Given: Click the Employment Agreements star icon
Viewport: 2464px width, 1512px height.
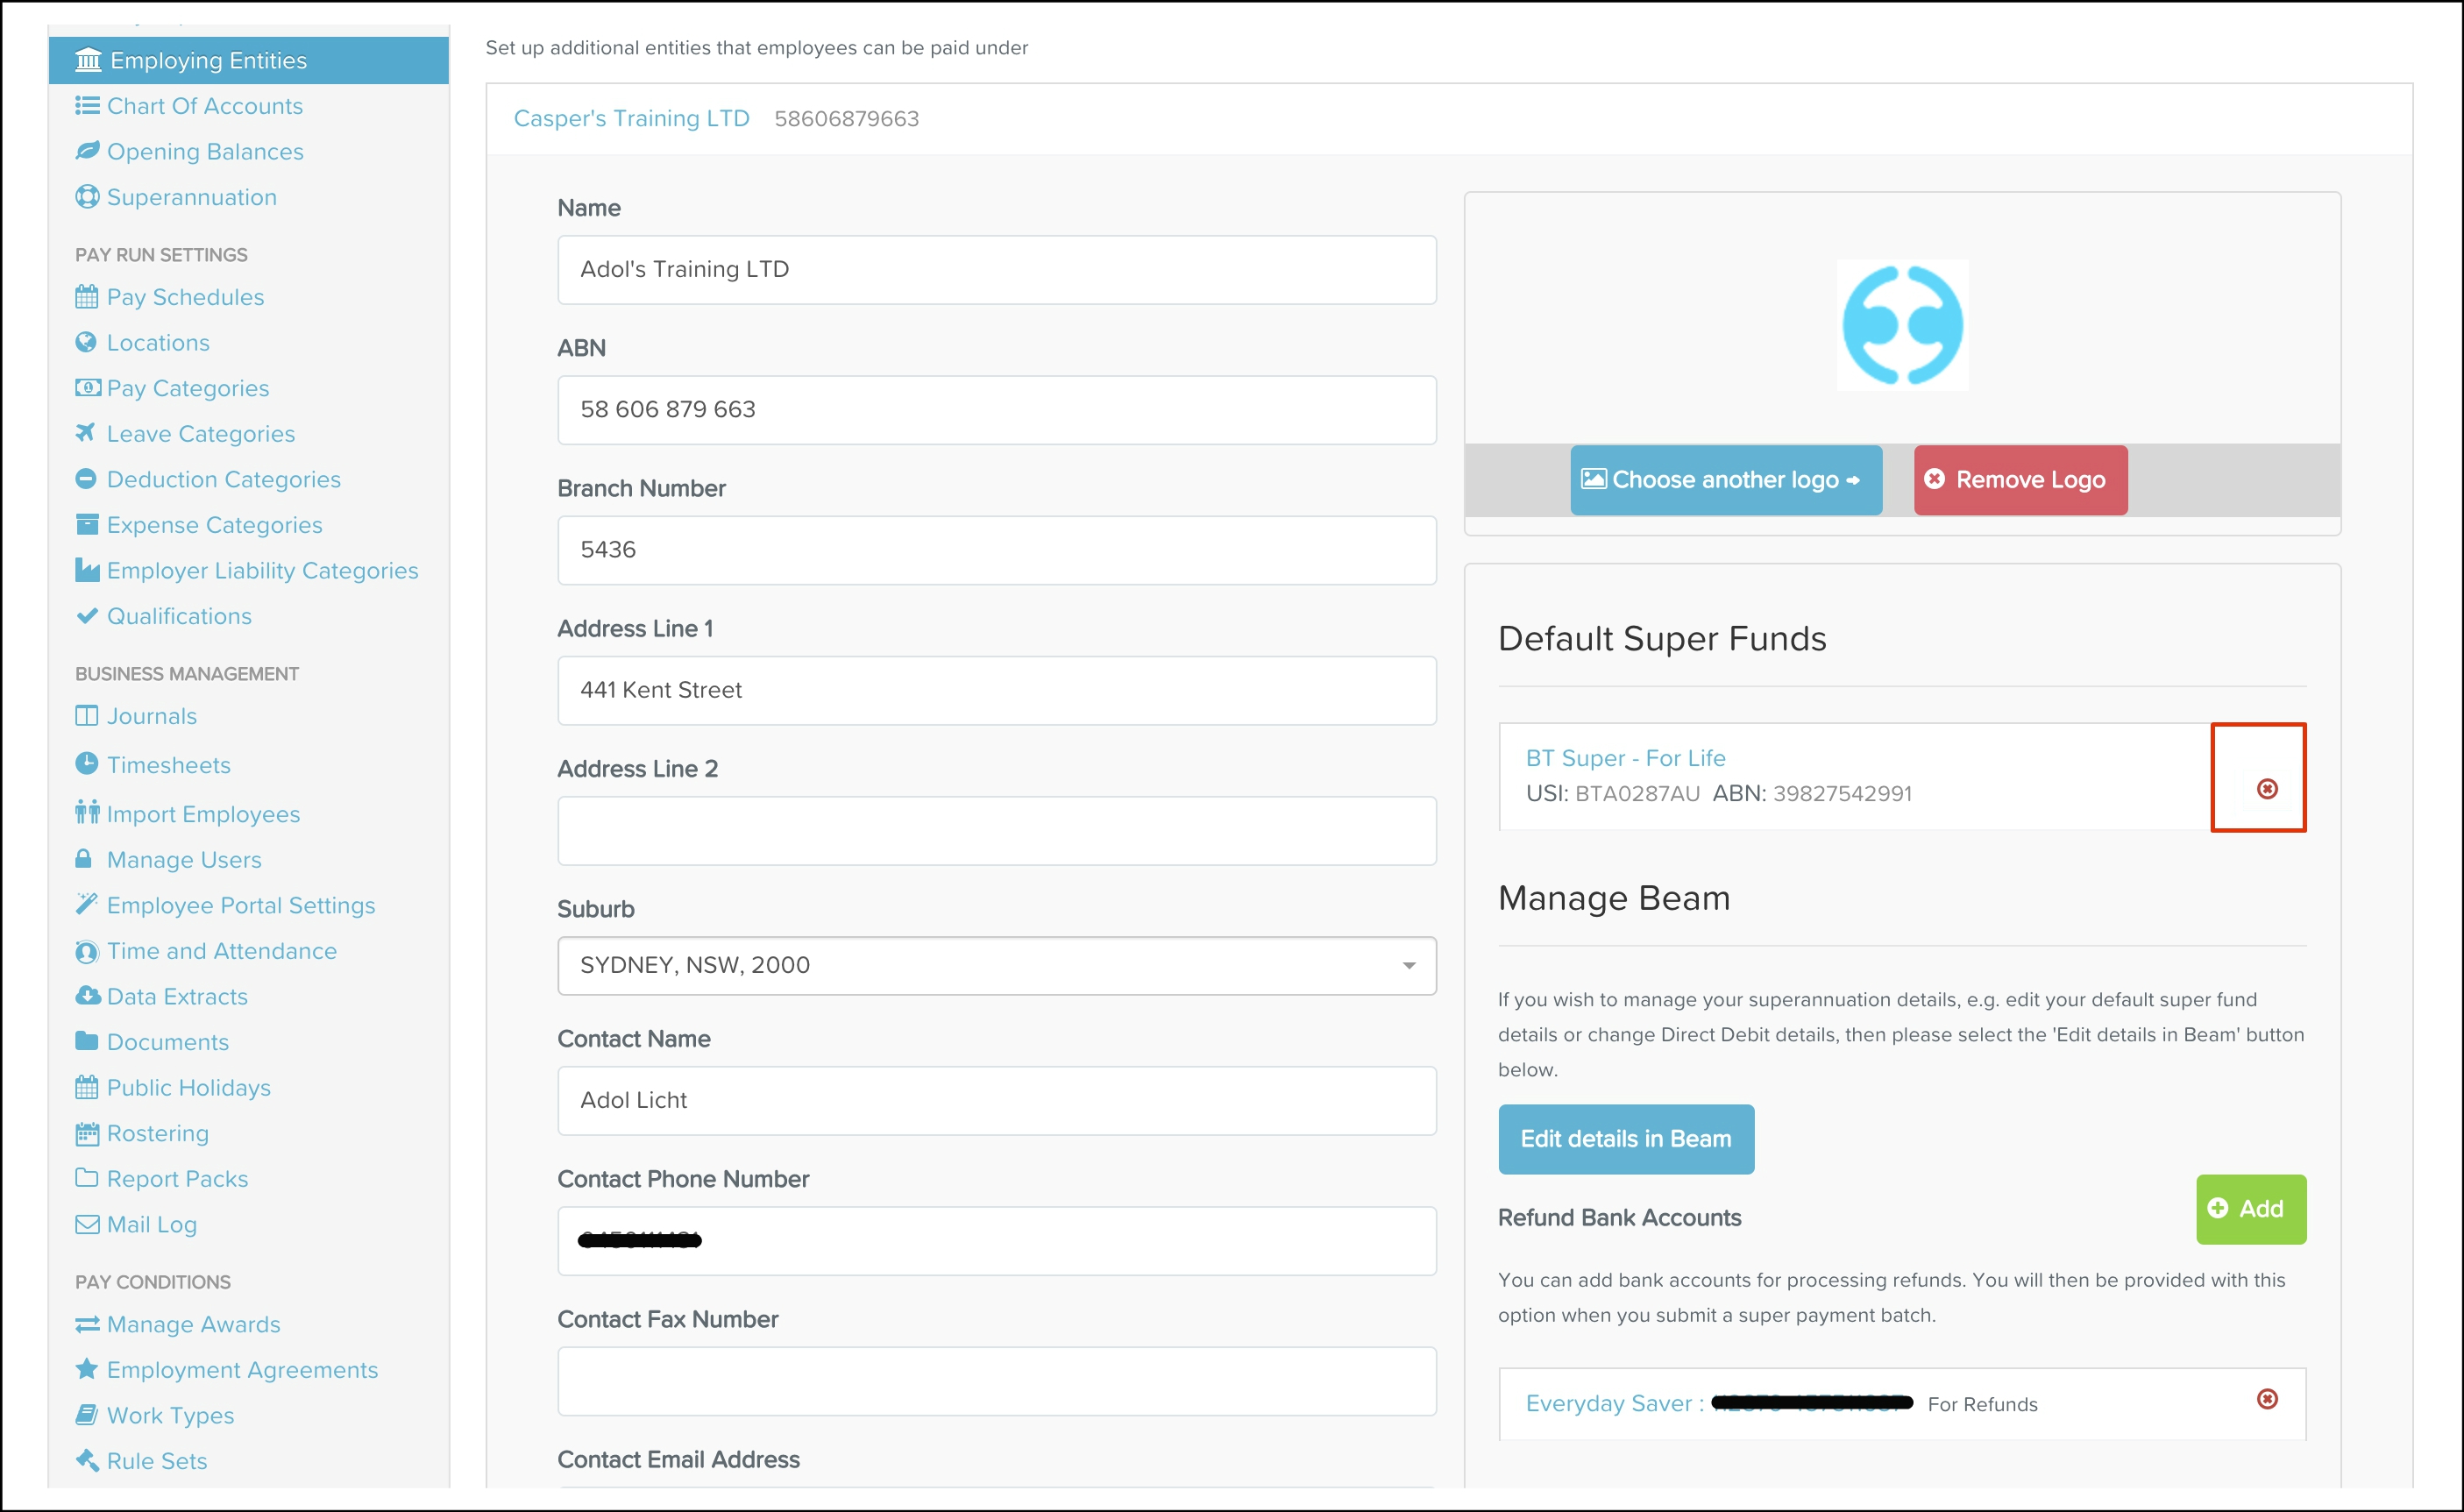Looking at the screenshot, I should 87,1369.
